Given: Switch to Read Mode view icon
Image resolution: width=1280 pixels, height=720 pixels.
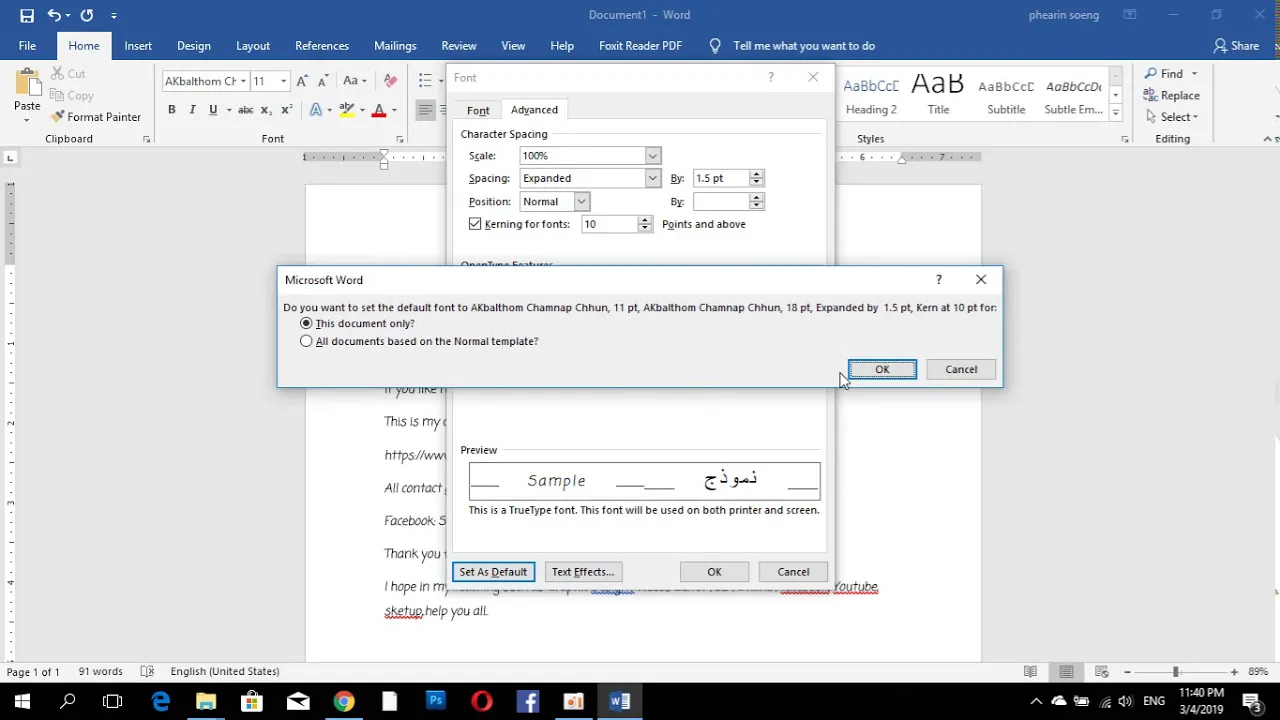Looking at the screenshot, I should 1030,672.
